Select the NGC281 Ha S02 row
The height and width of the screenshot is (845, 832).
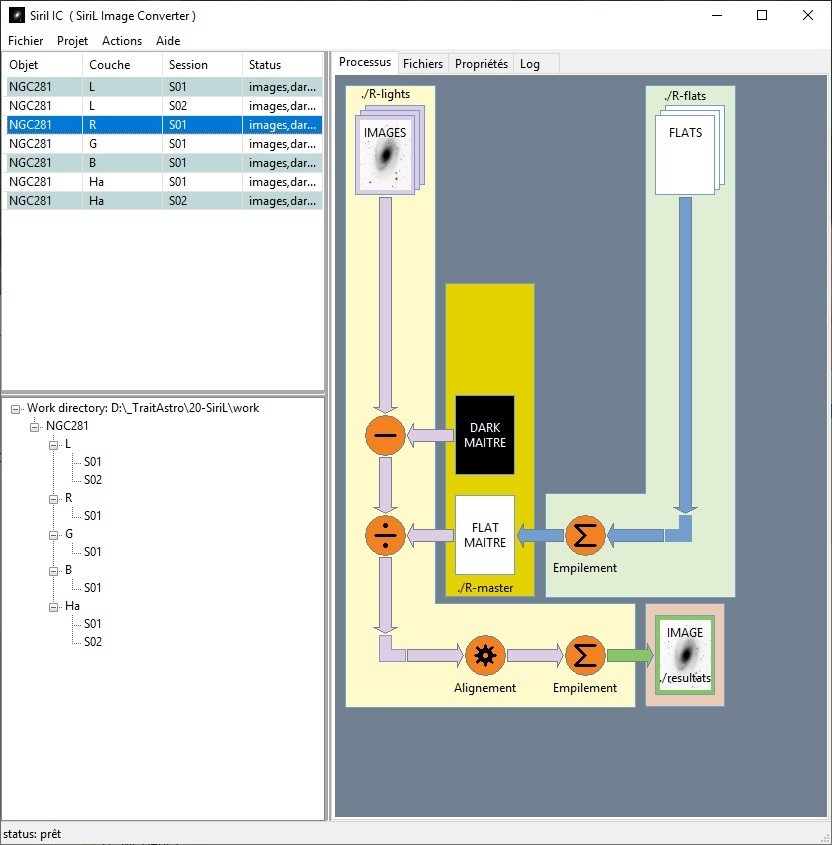162,200
